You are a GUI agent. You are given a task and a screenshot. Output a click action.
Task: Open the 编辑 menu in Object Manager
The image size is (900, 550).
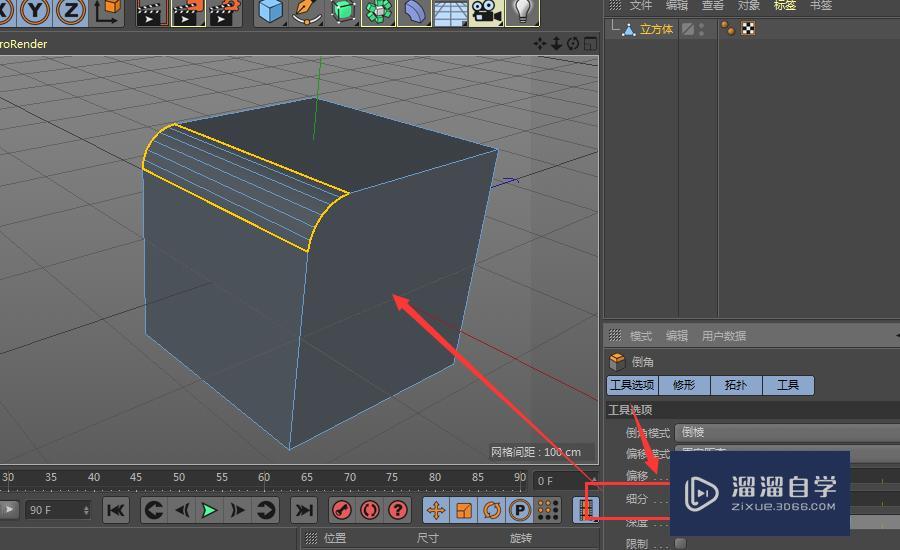pyautogui.click(x=677, y=5)
